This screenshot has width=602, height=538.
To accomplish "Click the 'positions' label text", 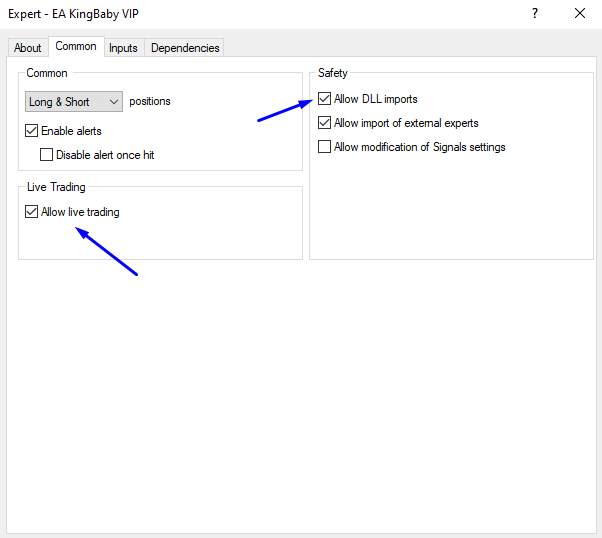I will coord(150,101).
